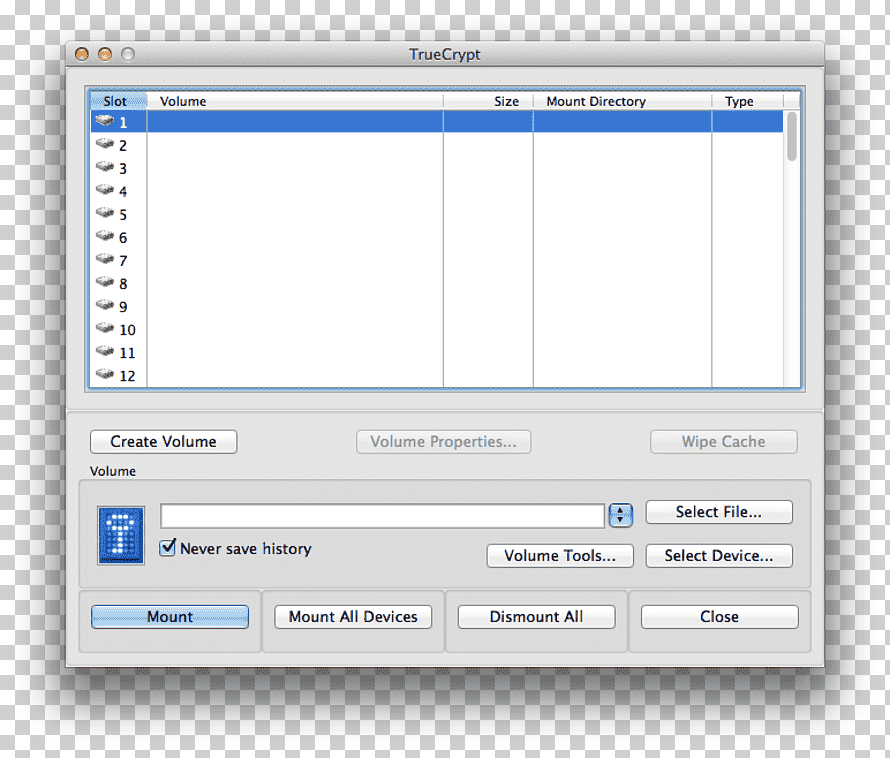
Task: Open the volume path history dropdown
Action: (x=620, y=515)
